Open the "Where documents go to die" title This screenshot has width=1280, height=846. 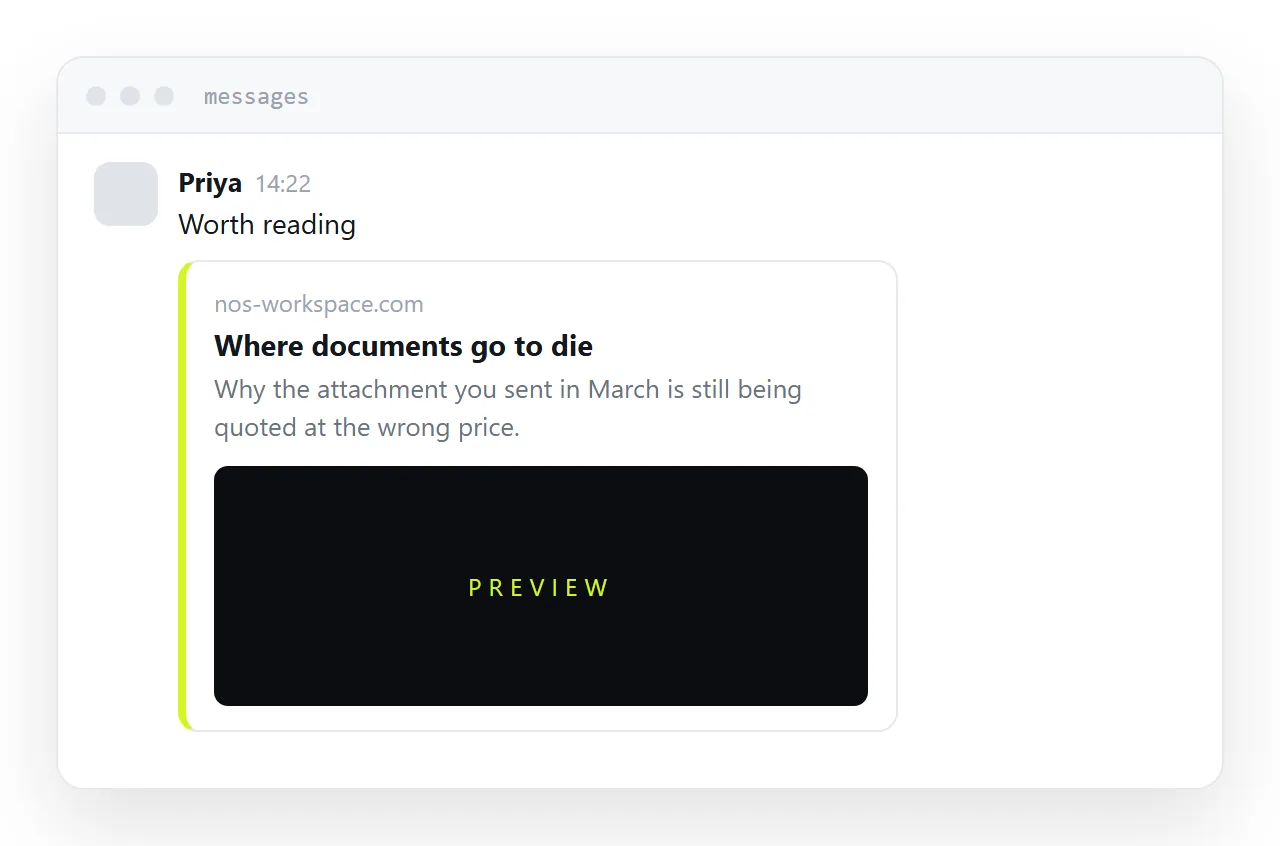point(403,346)
